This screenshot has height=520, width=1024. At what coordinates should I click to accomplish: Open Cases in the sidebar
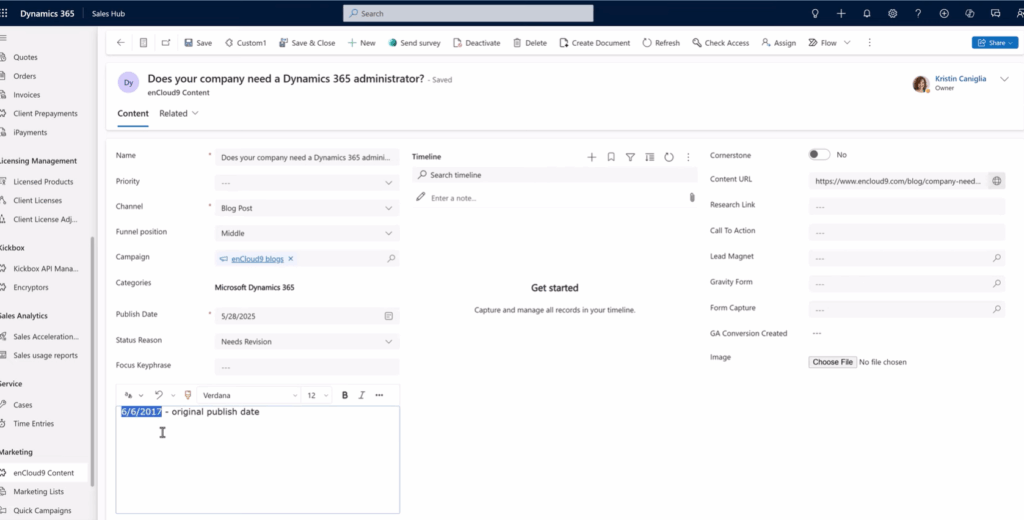tap(23, 405)
